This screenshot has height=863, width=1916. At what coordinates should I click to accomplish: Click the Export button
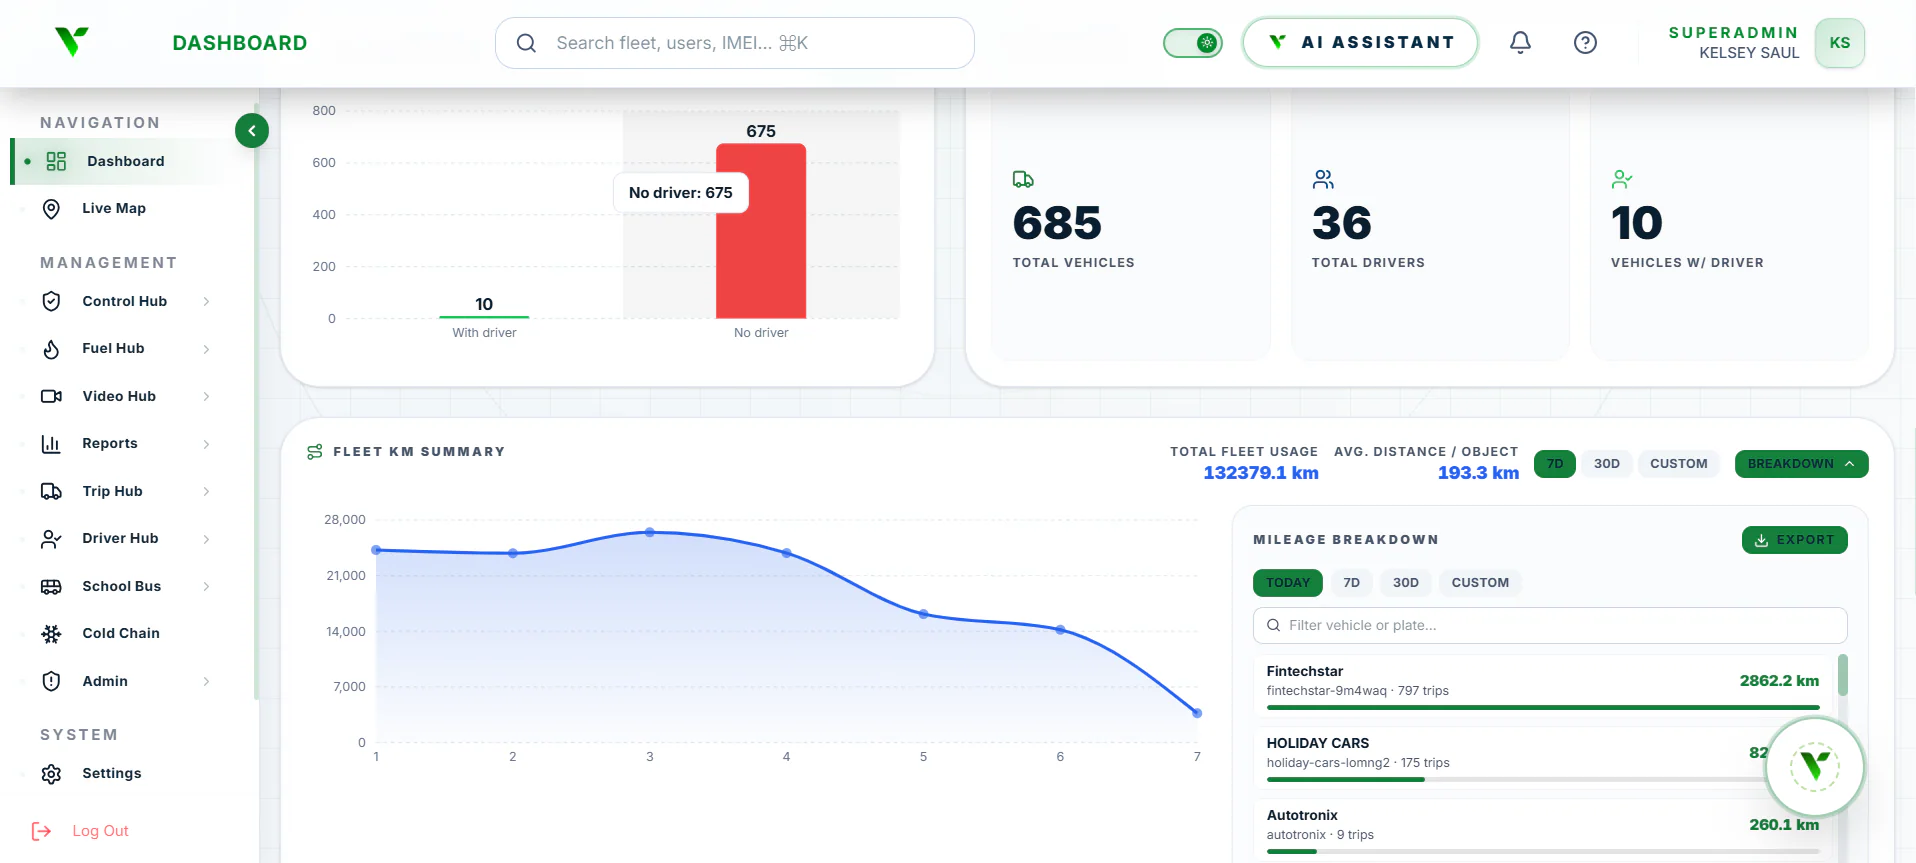(1794, 540)
